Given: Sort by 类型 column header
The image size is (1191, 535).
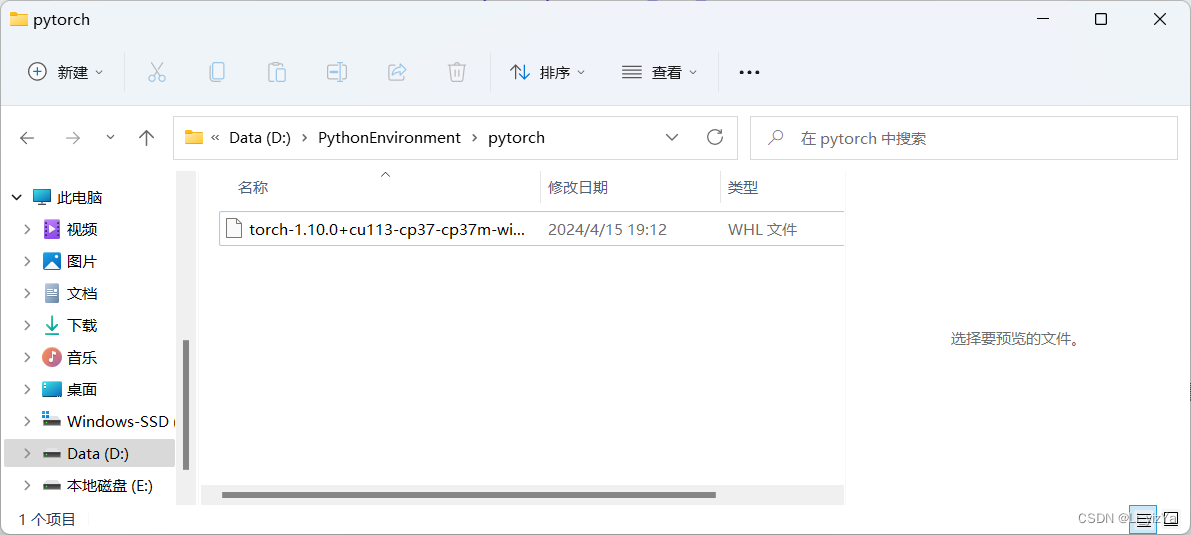Looking at the screenshot, I should tap(743, 188).
